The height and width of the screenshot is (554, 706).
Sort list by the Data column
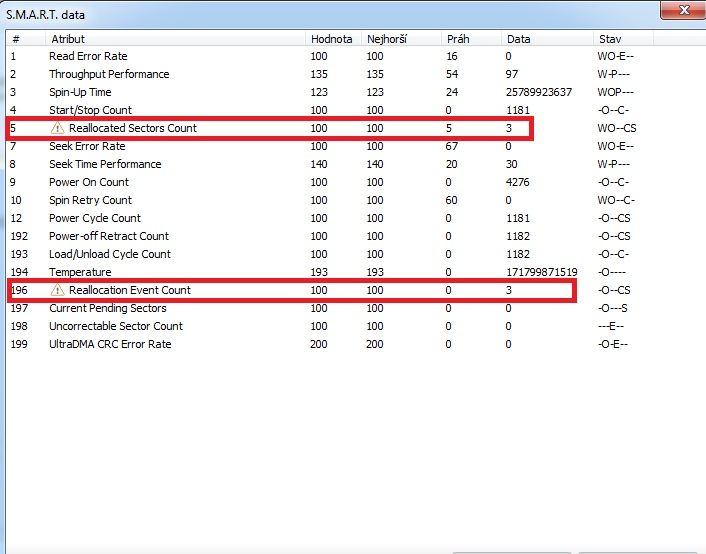[x=518, y=38]
